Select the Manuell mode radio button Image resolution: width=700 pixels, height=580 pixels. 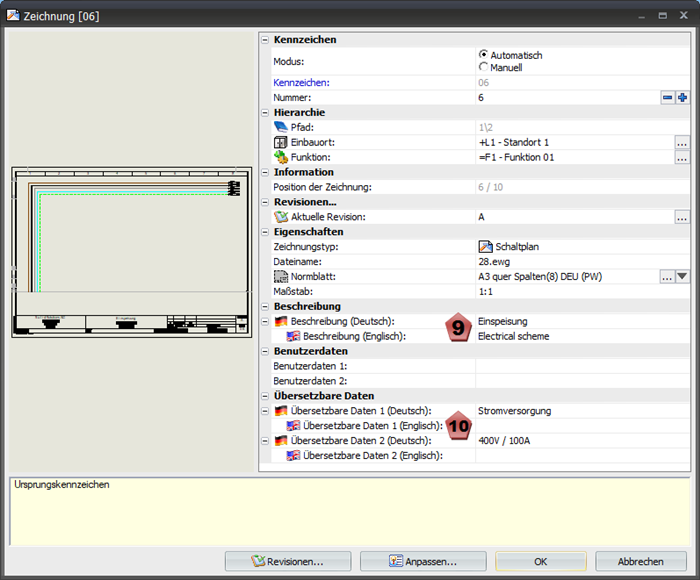(484, 67)
